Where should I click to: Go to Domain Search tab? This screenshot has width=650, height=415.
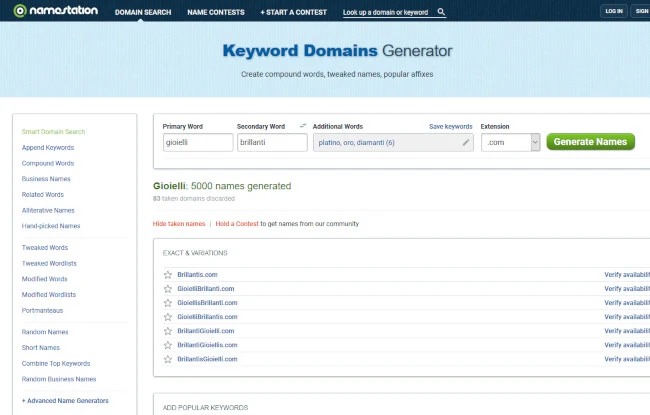click(x=142, y=12)
